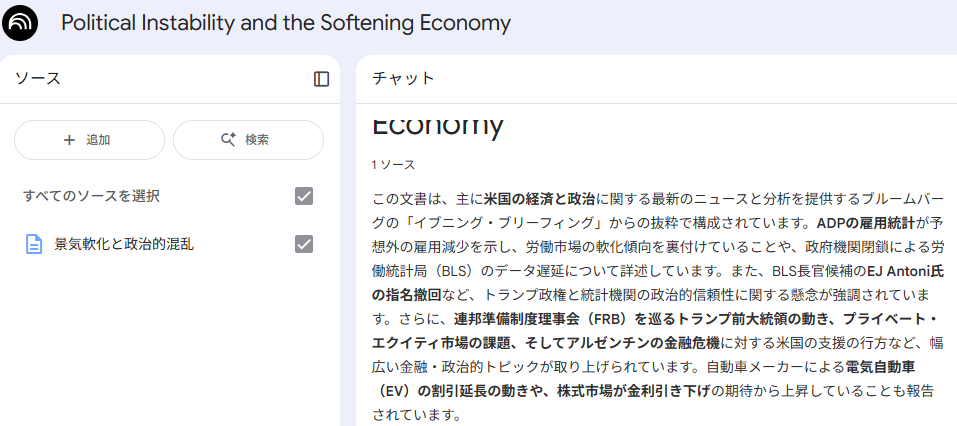The height and width of the screenshot is (426, 957).
Task: Click the ソース panel heading
Action: pyautogui.click(x=37, y=79)
